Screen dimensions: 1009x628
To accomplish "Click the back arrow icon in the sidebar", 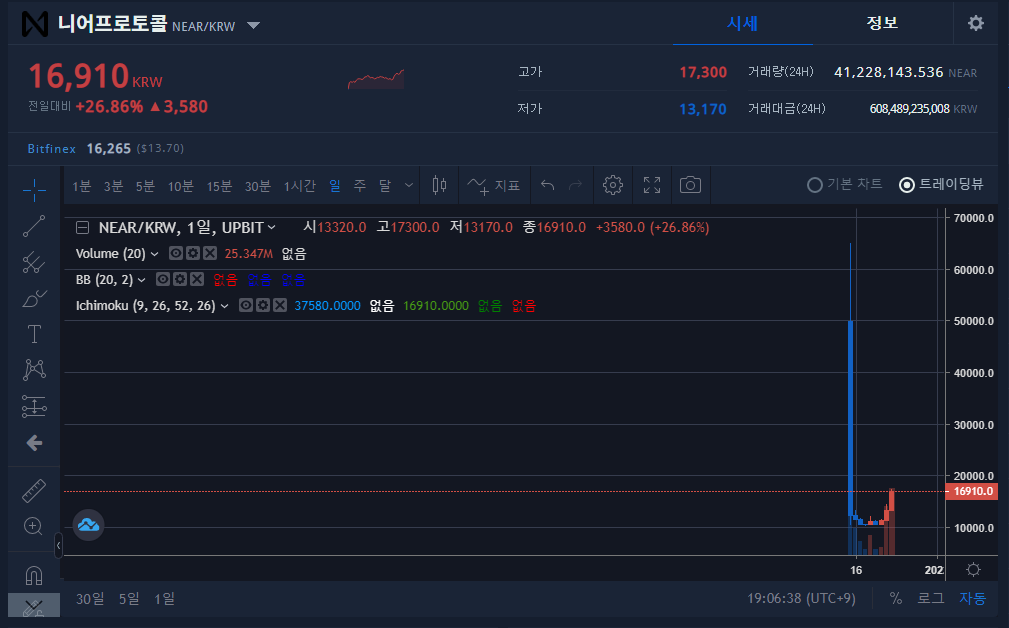I will (34, 443).
